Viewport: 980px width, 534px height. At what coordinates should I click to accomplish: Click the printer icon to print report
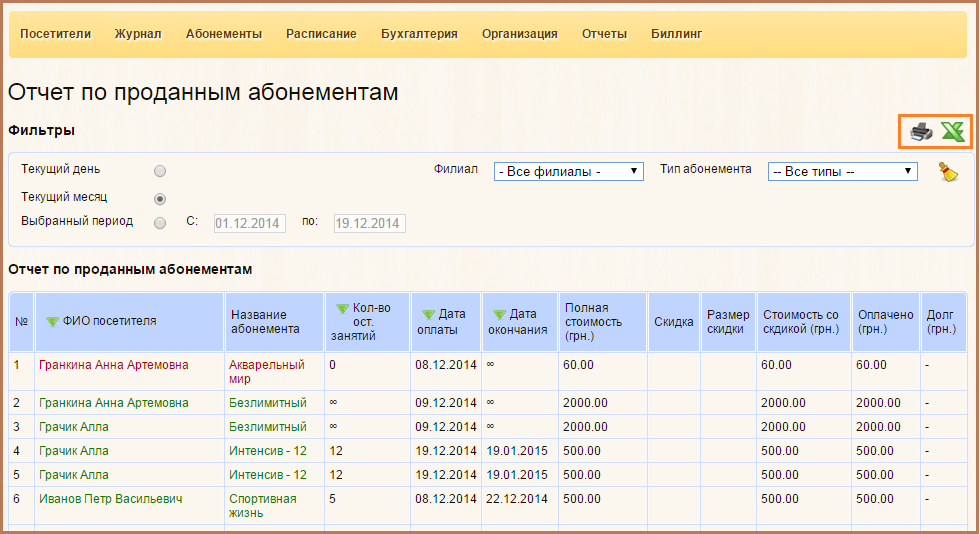[x=921, y=131]
